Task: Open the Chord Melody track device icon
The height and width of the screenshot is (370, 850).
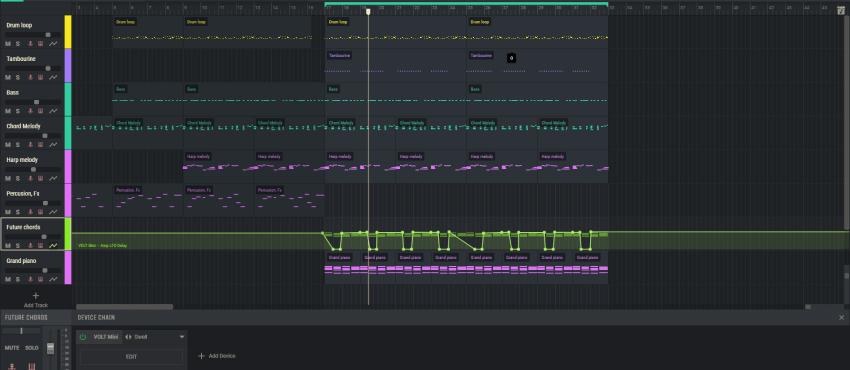Action: [40, 145]
